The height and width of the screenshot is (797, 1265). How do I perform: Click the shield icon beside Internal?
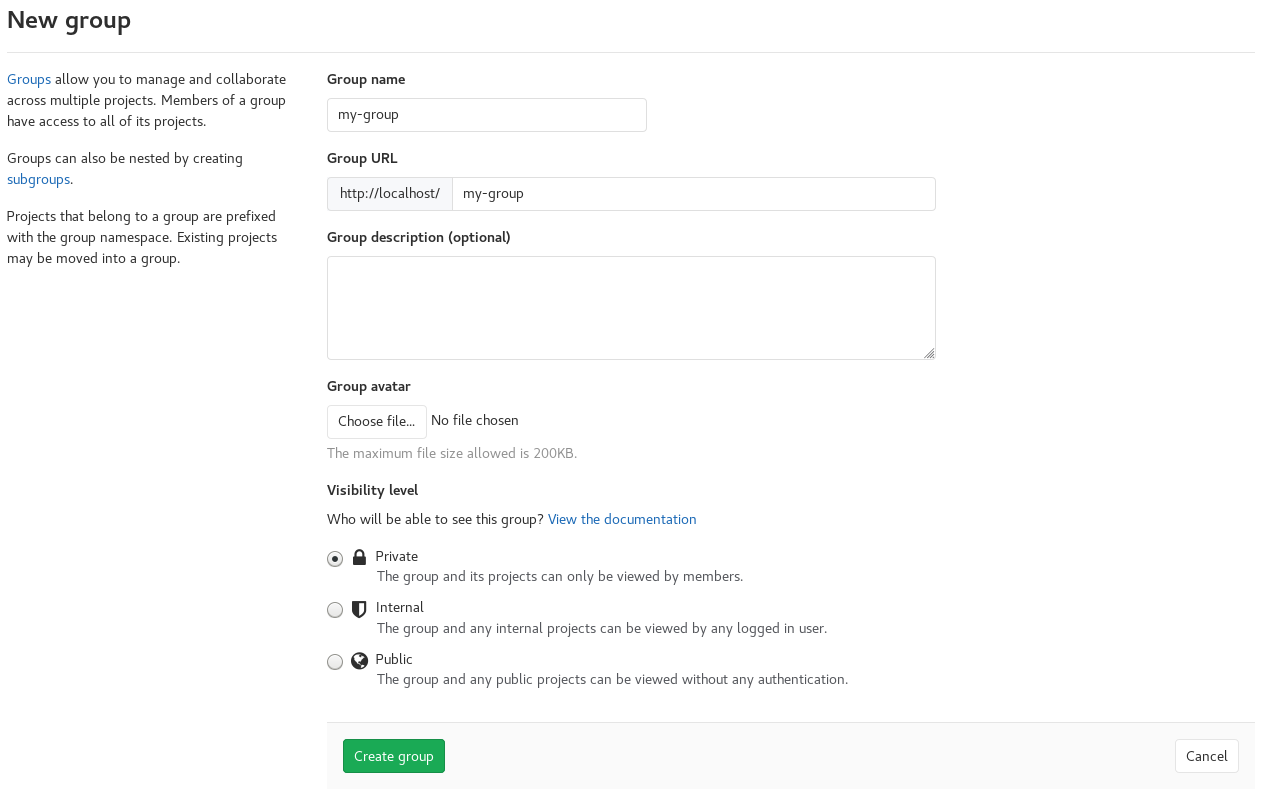[360, 609]
